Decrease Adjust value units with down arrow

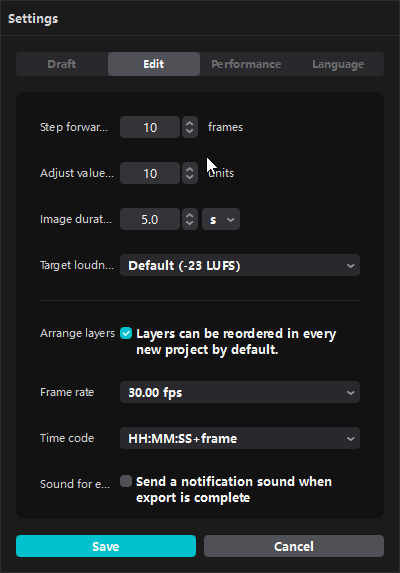click(189, 178)
